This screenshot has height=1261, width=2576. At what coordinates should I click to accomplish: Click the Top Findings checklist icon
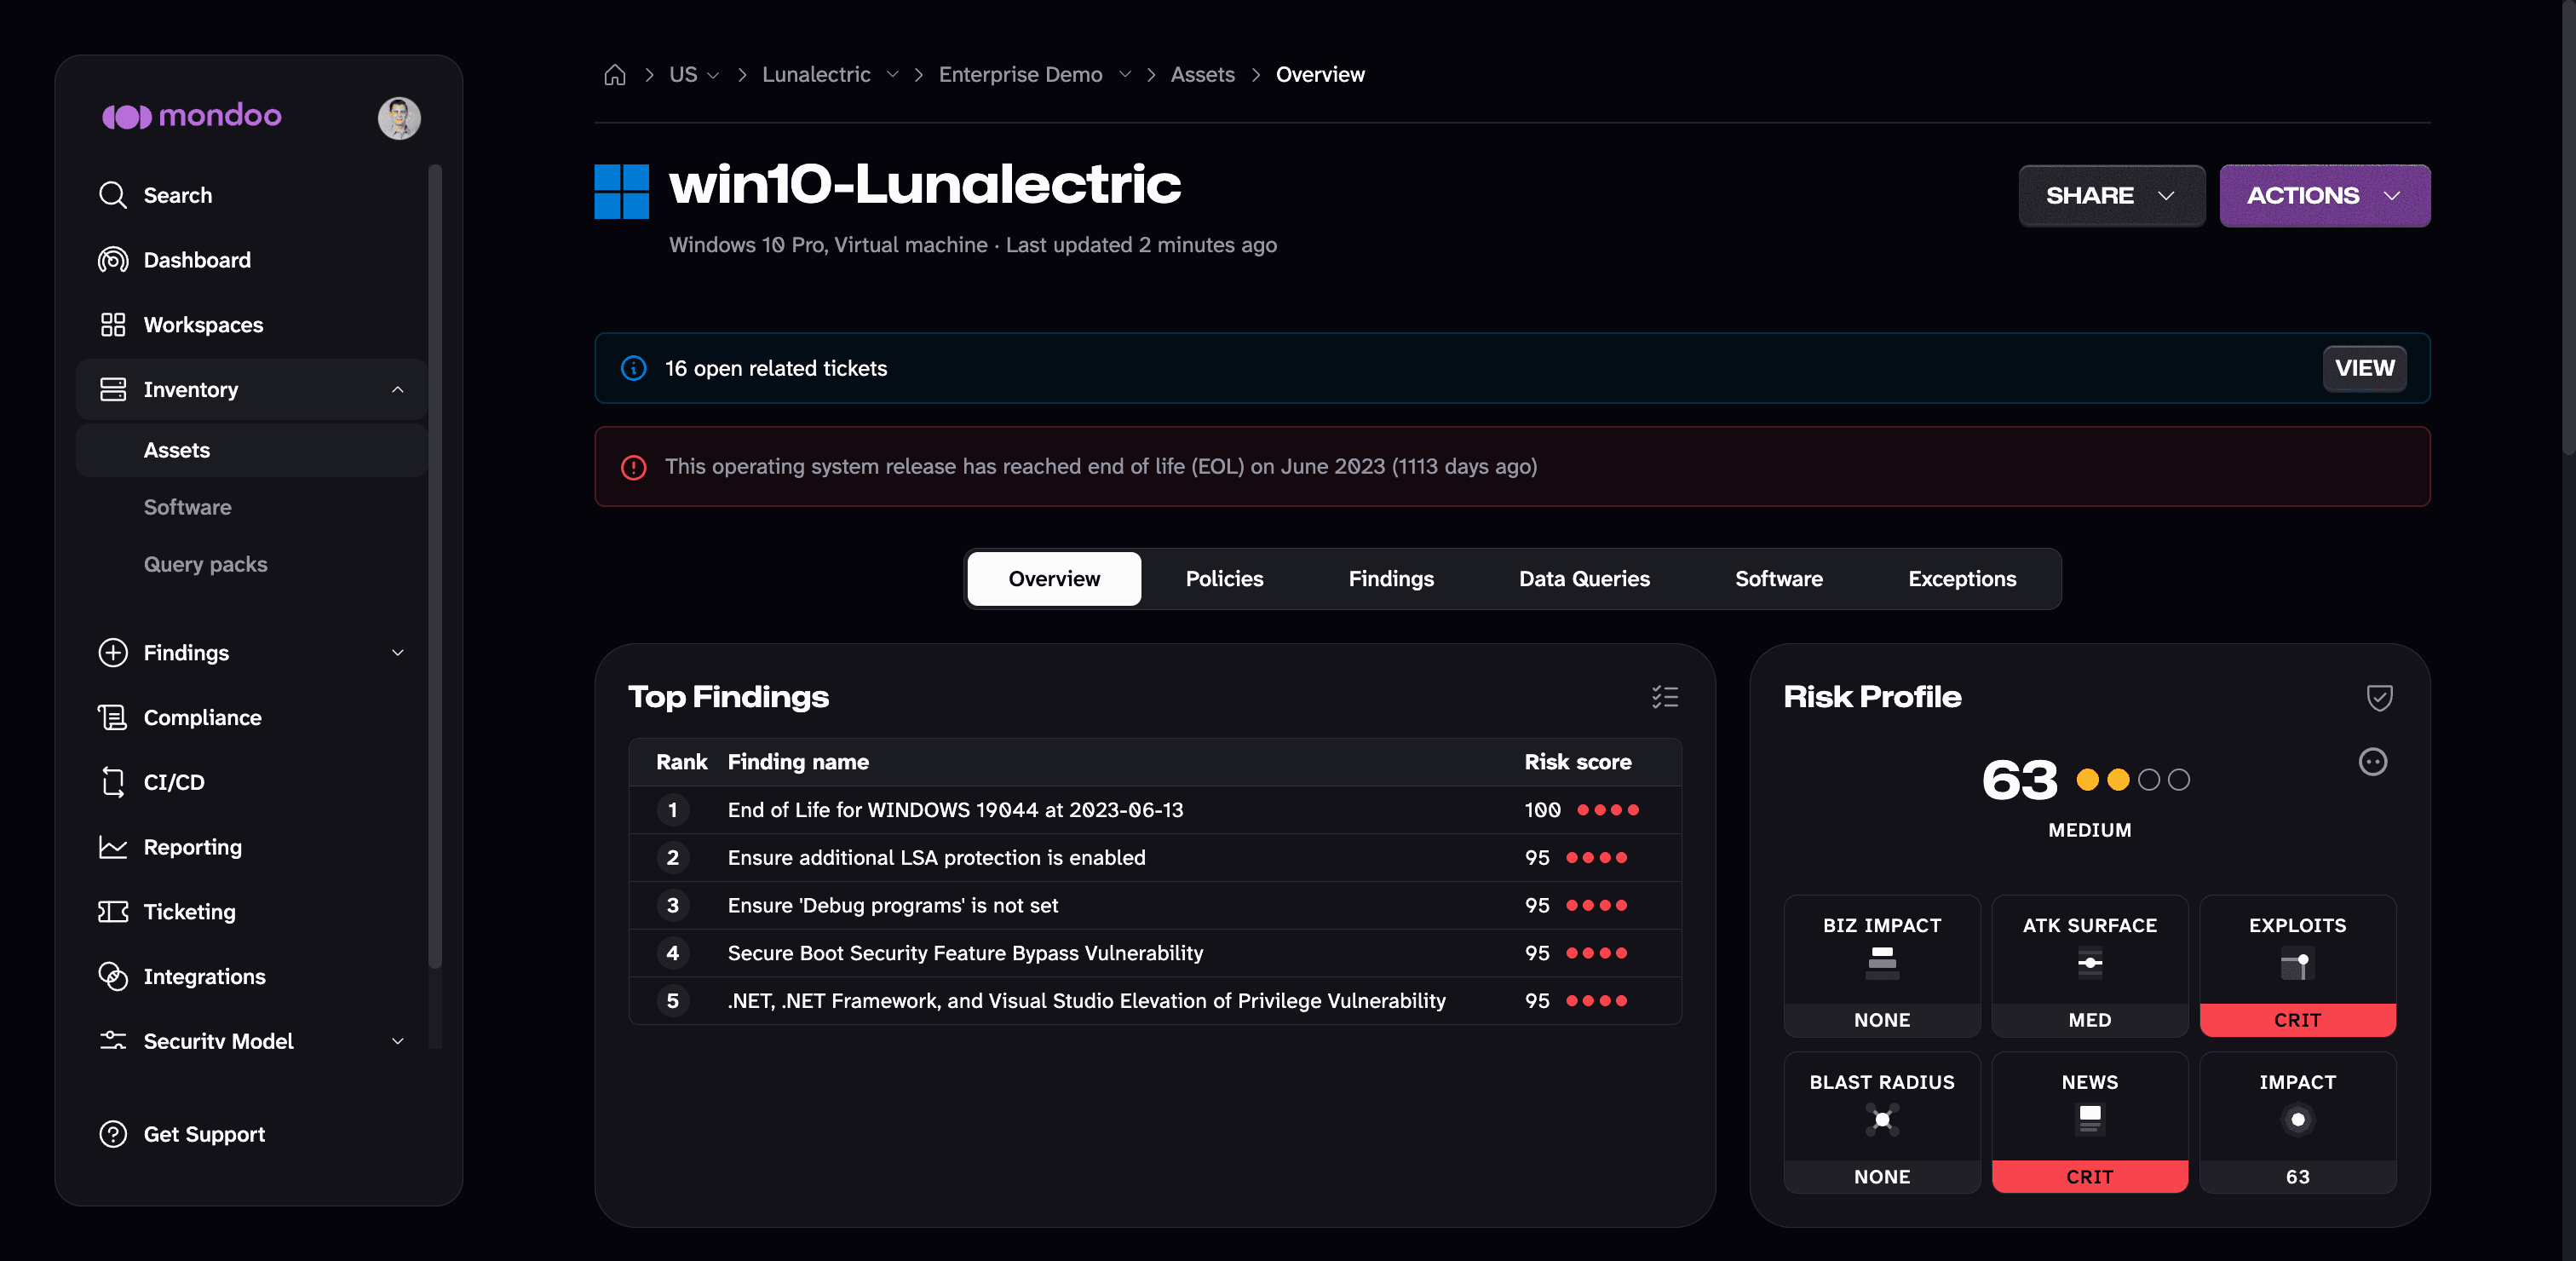[1665, 697]
